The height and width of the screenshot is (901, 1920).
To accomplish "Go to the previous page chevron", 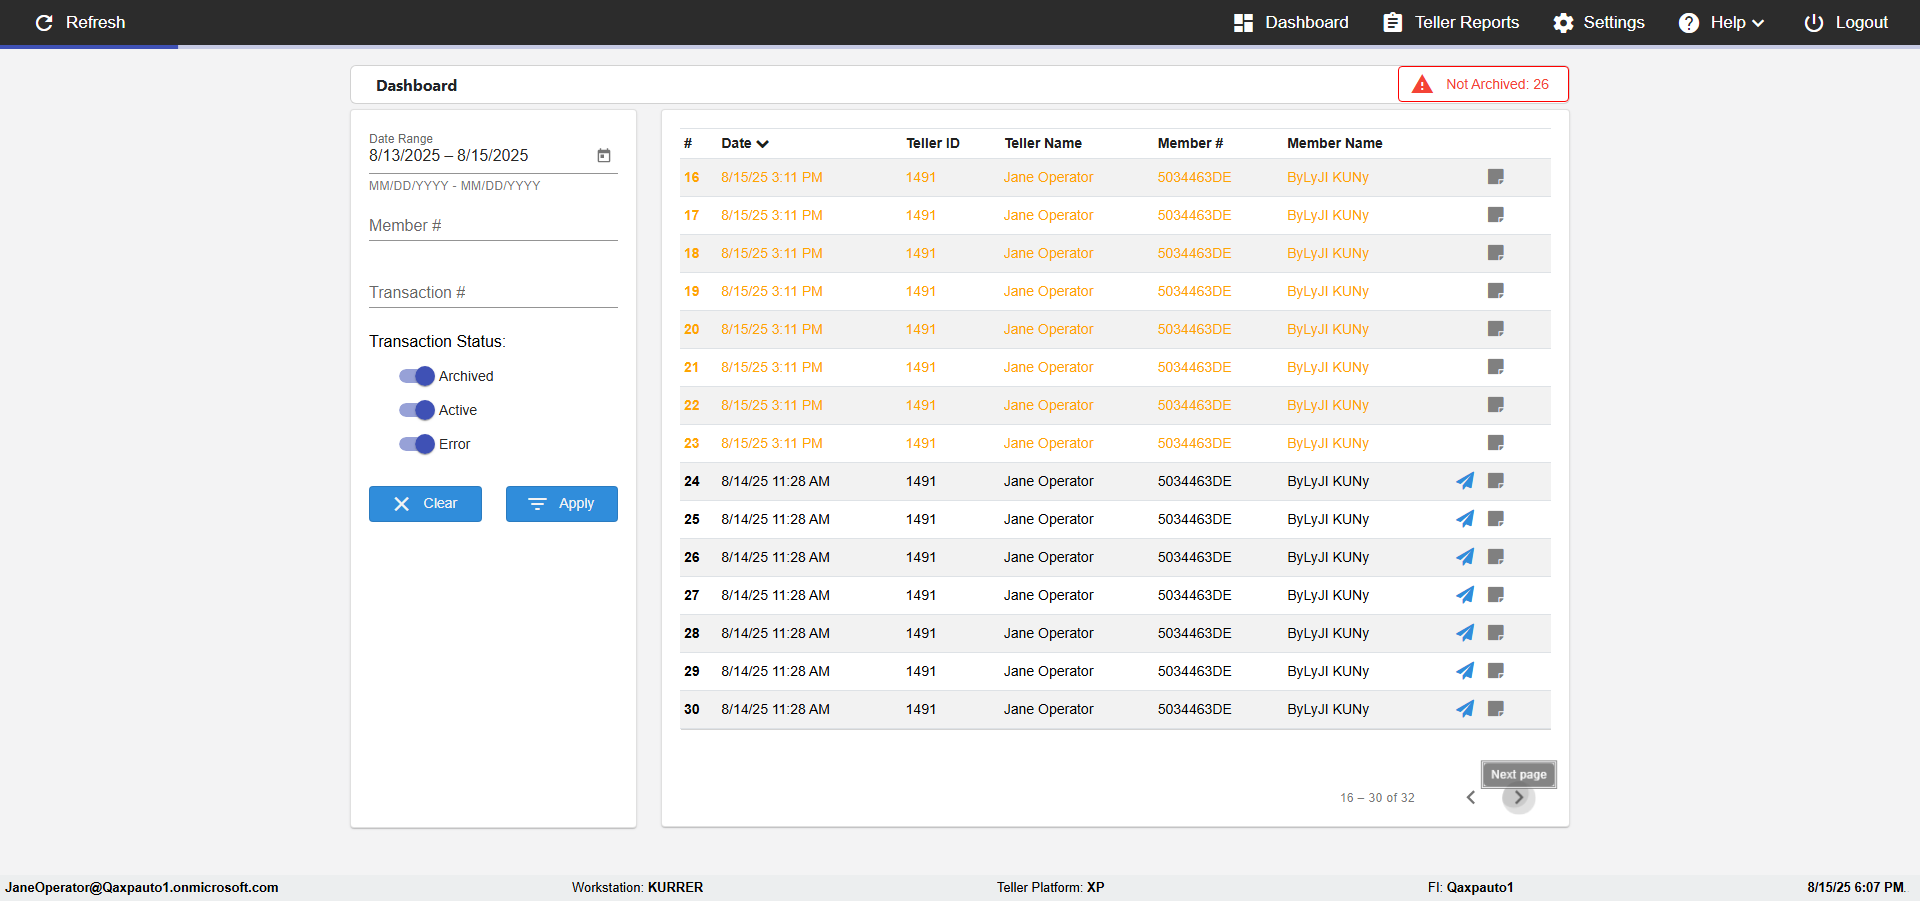I will (1471, 798).
